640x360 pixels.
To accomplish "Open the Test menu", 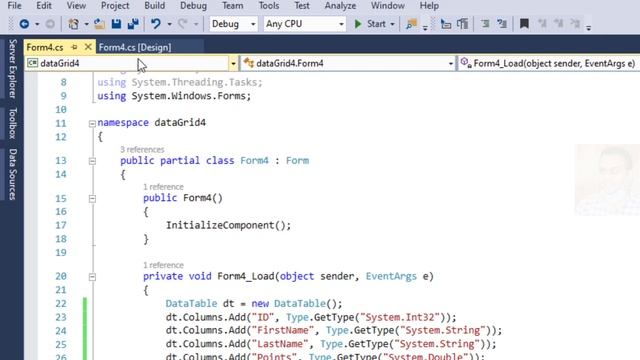I will click(x=302, y=6).
